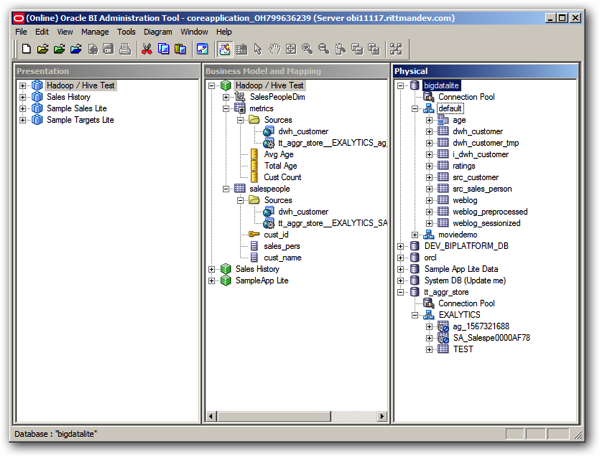The image size is (600, 457).
Task: Select the Total Age measure
Action: (x=280, y=166)
